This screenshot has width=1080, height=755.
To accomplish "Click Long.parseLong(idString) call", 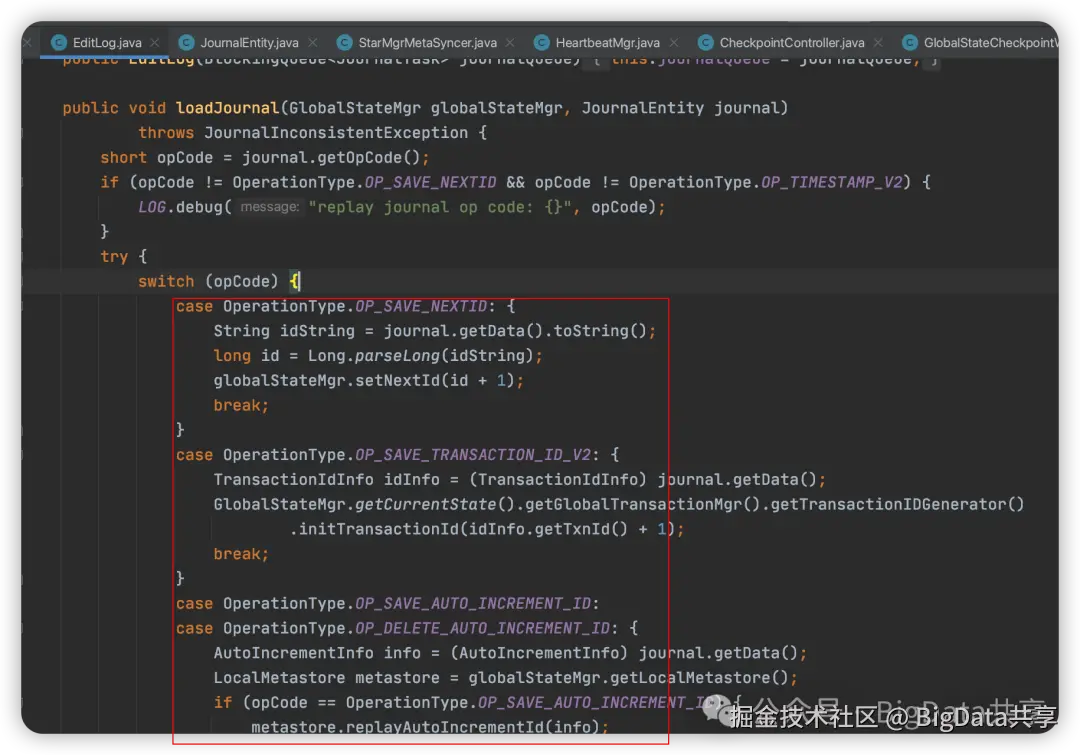I will [x=421, y=356].
